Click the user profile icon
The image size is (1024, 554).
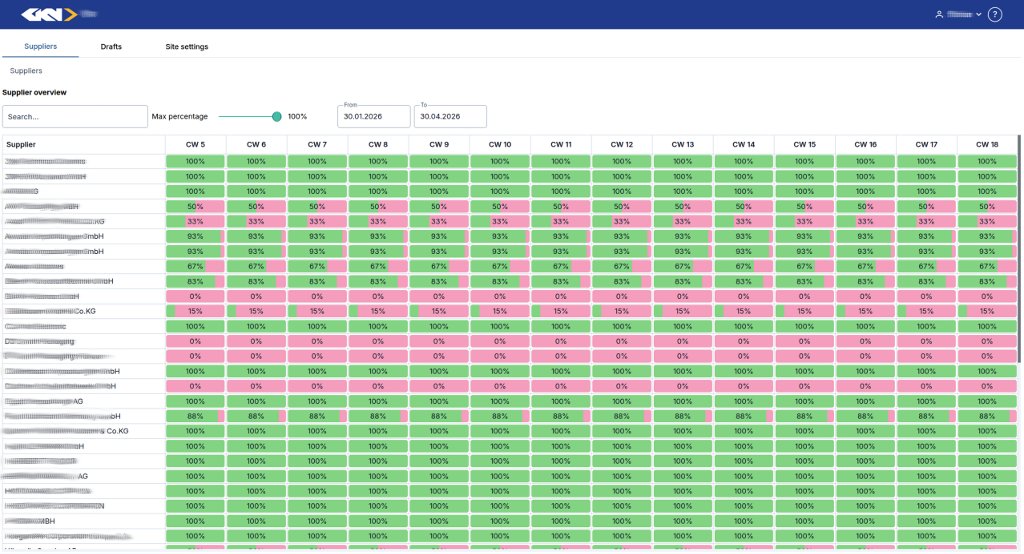[x=939, y=14]
